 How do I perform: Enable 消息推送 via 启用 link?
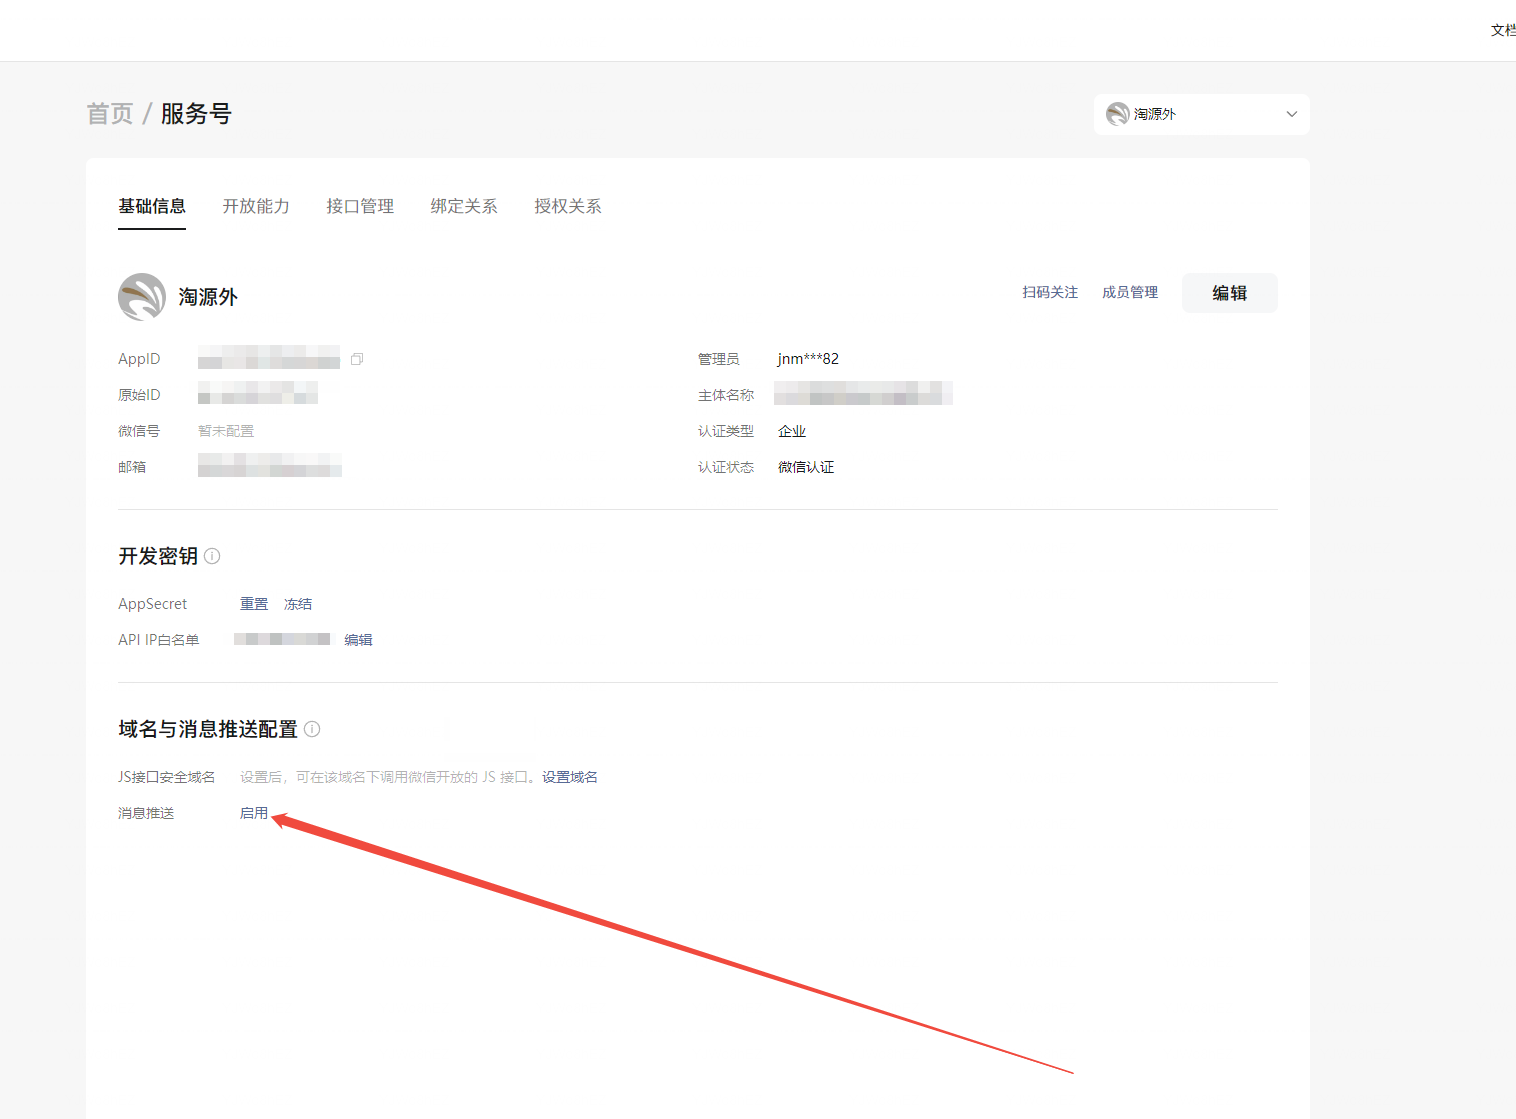(x=254, y=813)
